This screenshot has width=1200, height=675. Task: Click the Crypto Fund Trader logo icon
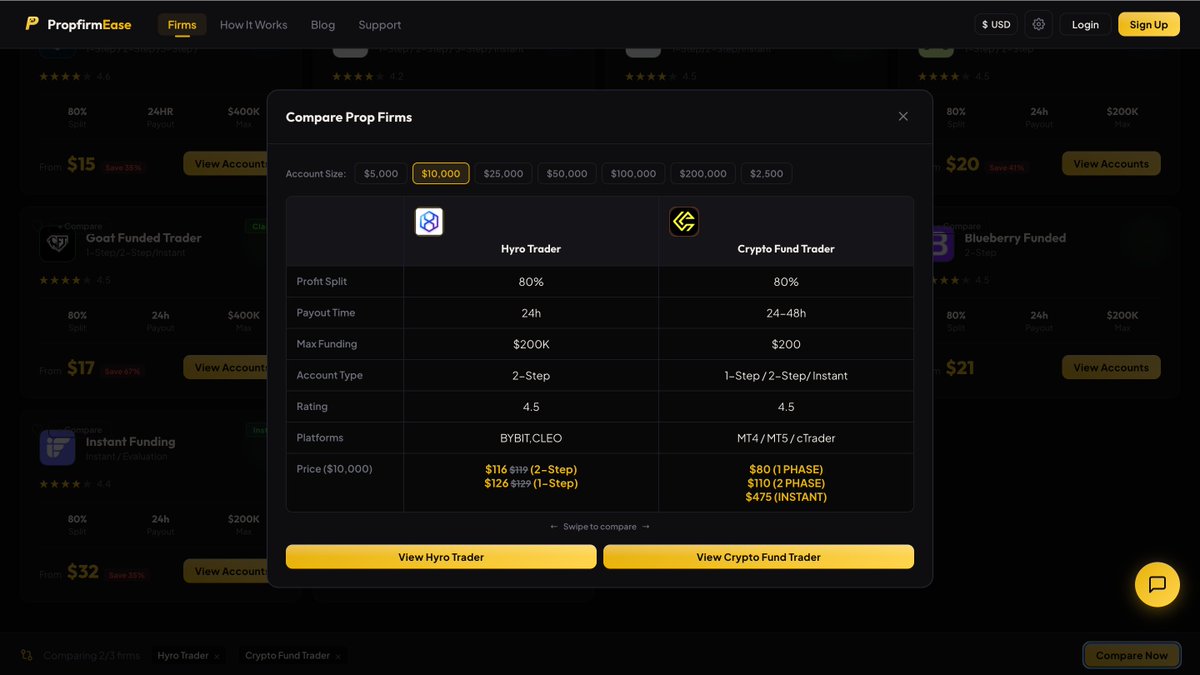click(684, 222)
